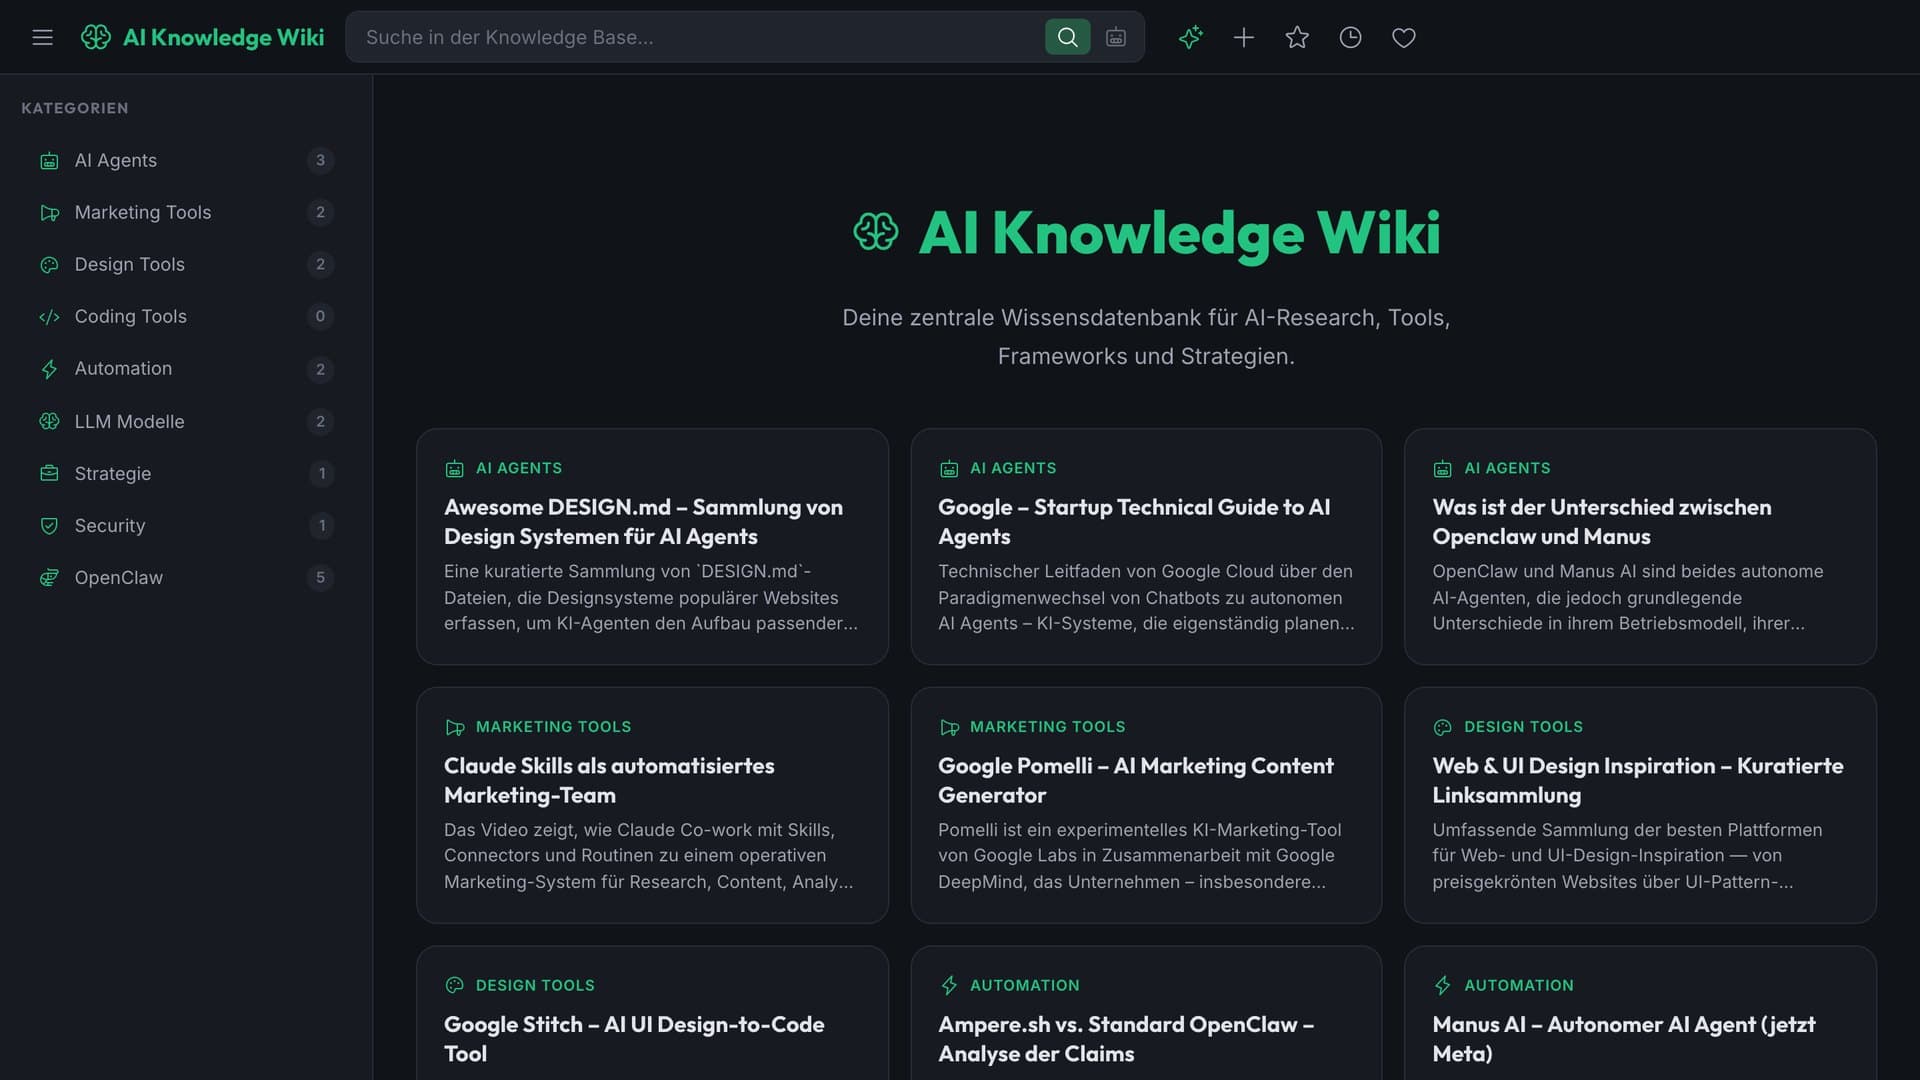Open Google Startup Technical Guide article
1920x1080 pixels.
[1146, 546]
